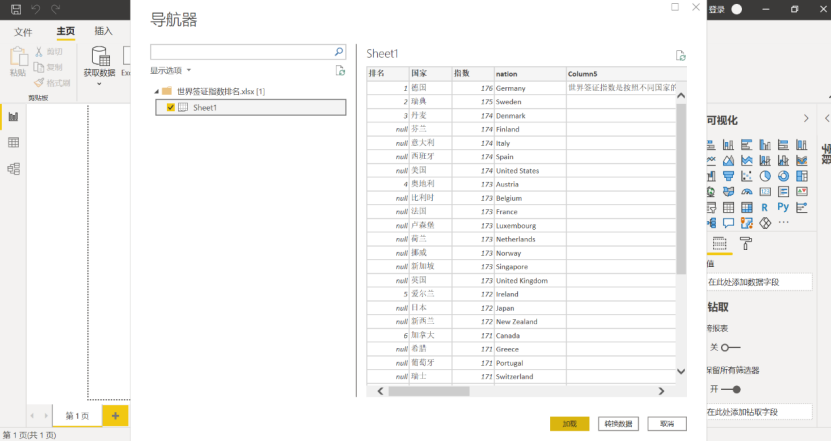Select the key influencers visual

802,207
